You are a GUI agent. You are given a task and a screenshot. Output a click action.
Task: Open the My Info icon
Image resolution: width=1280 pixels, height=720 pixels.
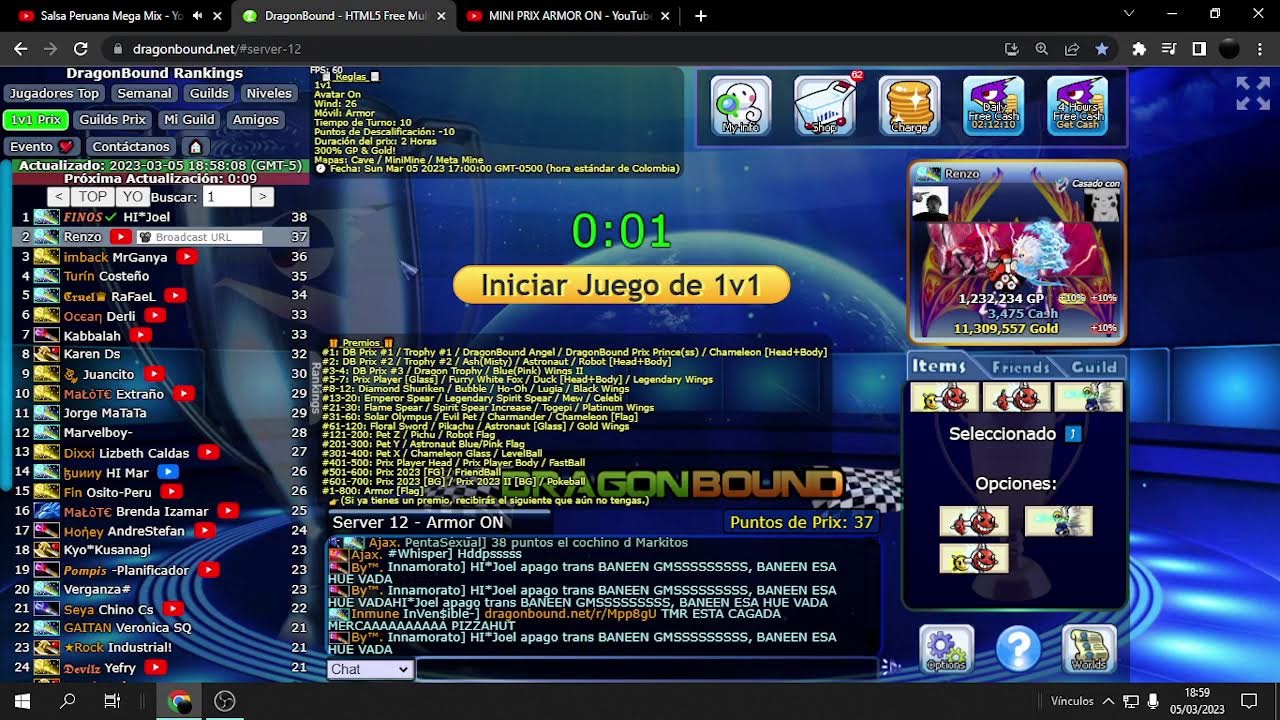click(741, 106)
